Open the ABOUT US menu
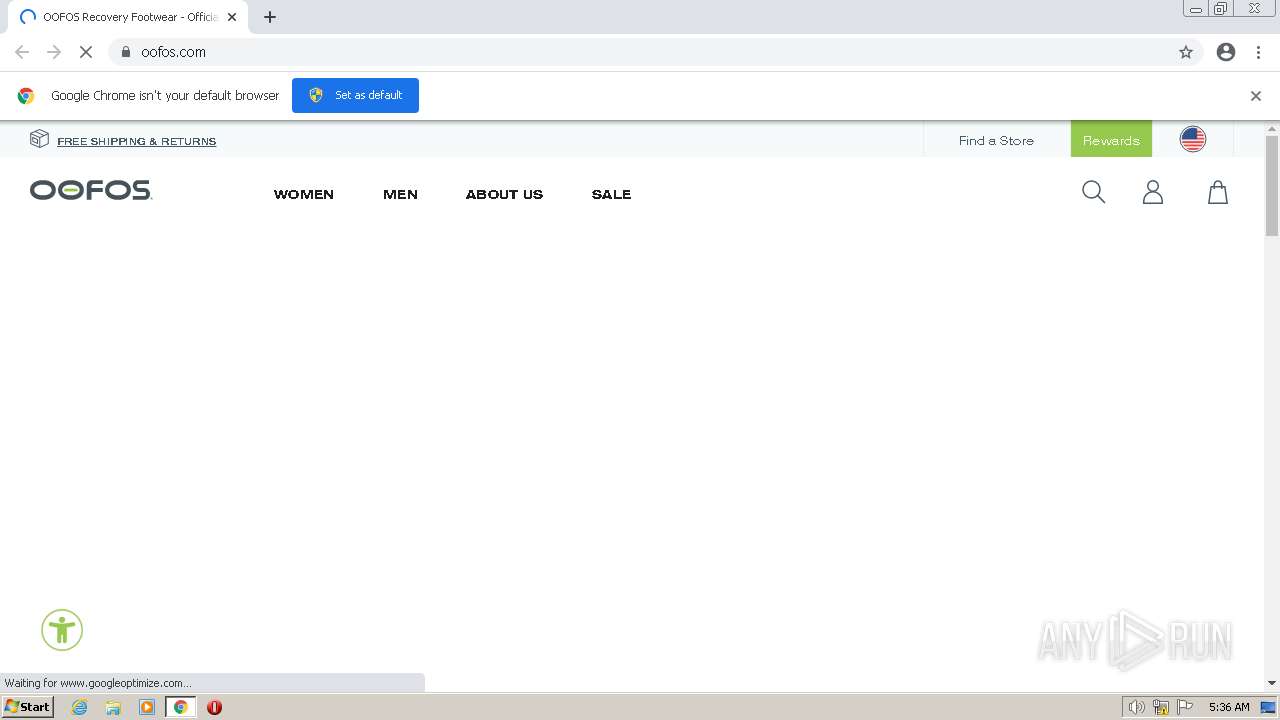 [504, 194]
